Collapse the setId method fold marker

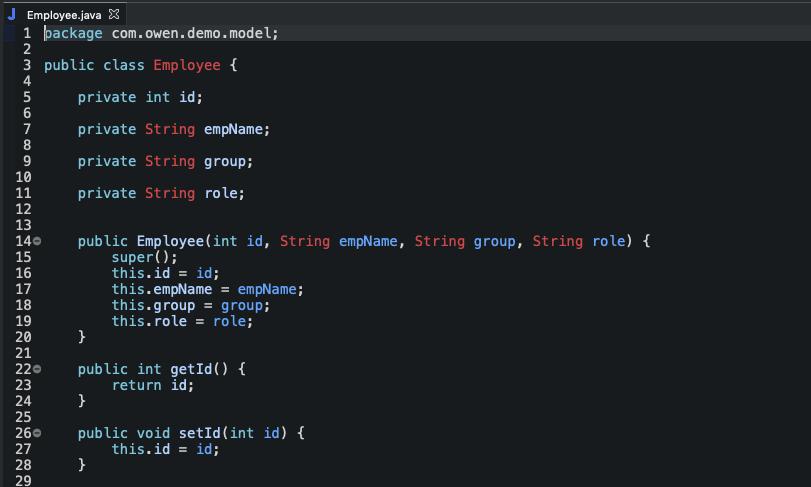pyautogui.click(x=37, y=433)
